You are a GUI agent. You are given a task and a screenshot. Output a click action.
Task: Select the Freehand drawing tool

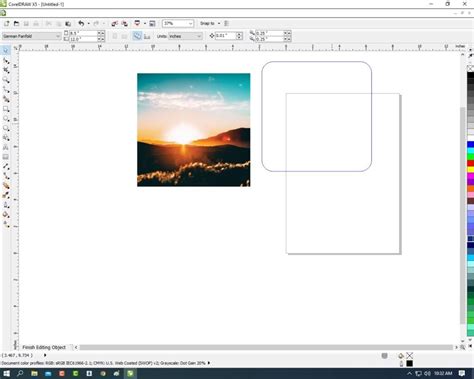point(6,89)
